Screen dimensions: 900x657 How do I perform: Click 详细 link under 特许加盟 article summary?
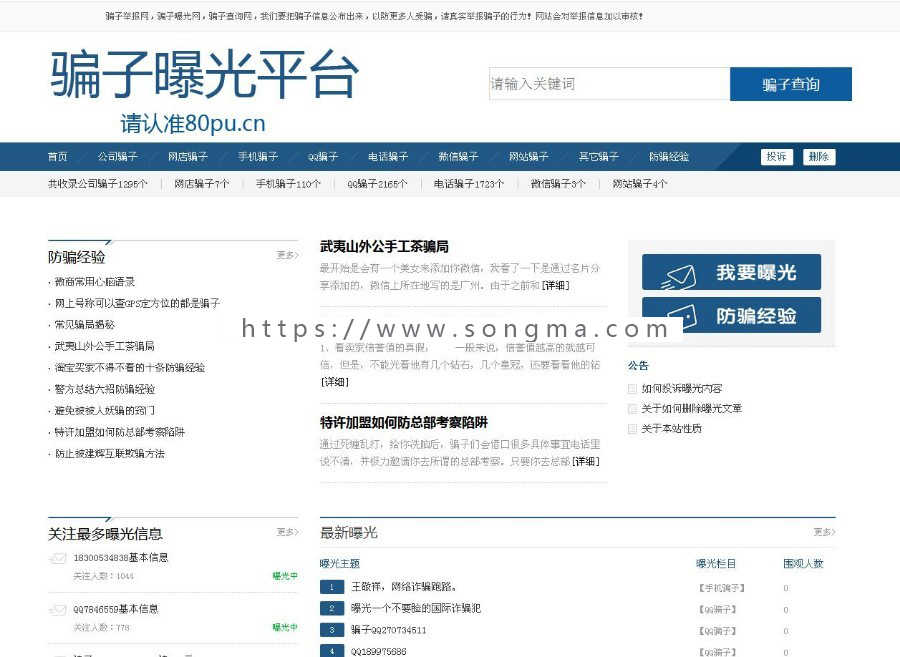[585, 461]
